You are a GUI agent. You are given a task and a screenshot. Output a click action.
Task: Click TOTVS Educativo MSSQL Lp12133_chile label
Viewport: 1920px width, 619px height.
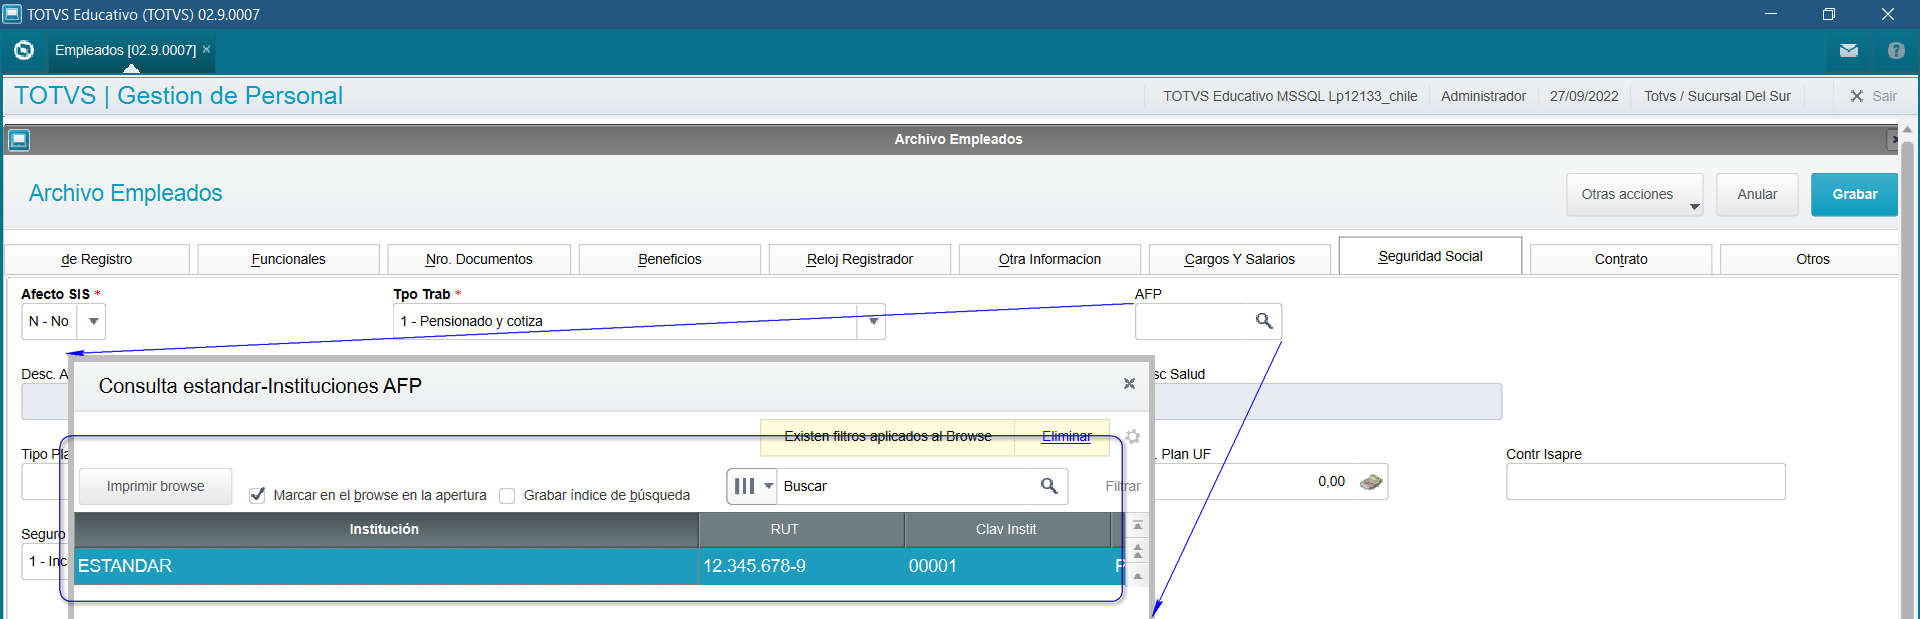[x=1290, y=96]
